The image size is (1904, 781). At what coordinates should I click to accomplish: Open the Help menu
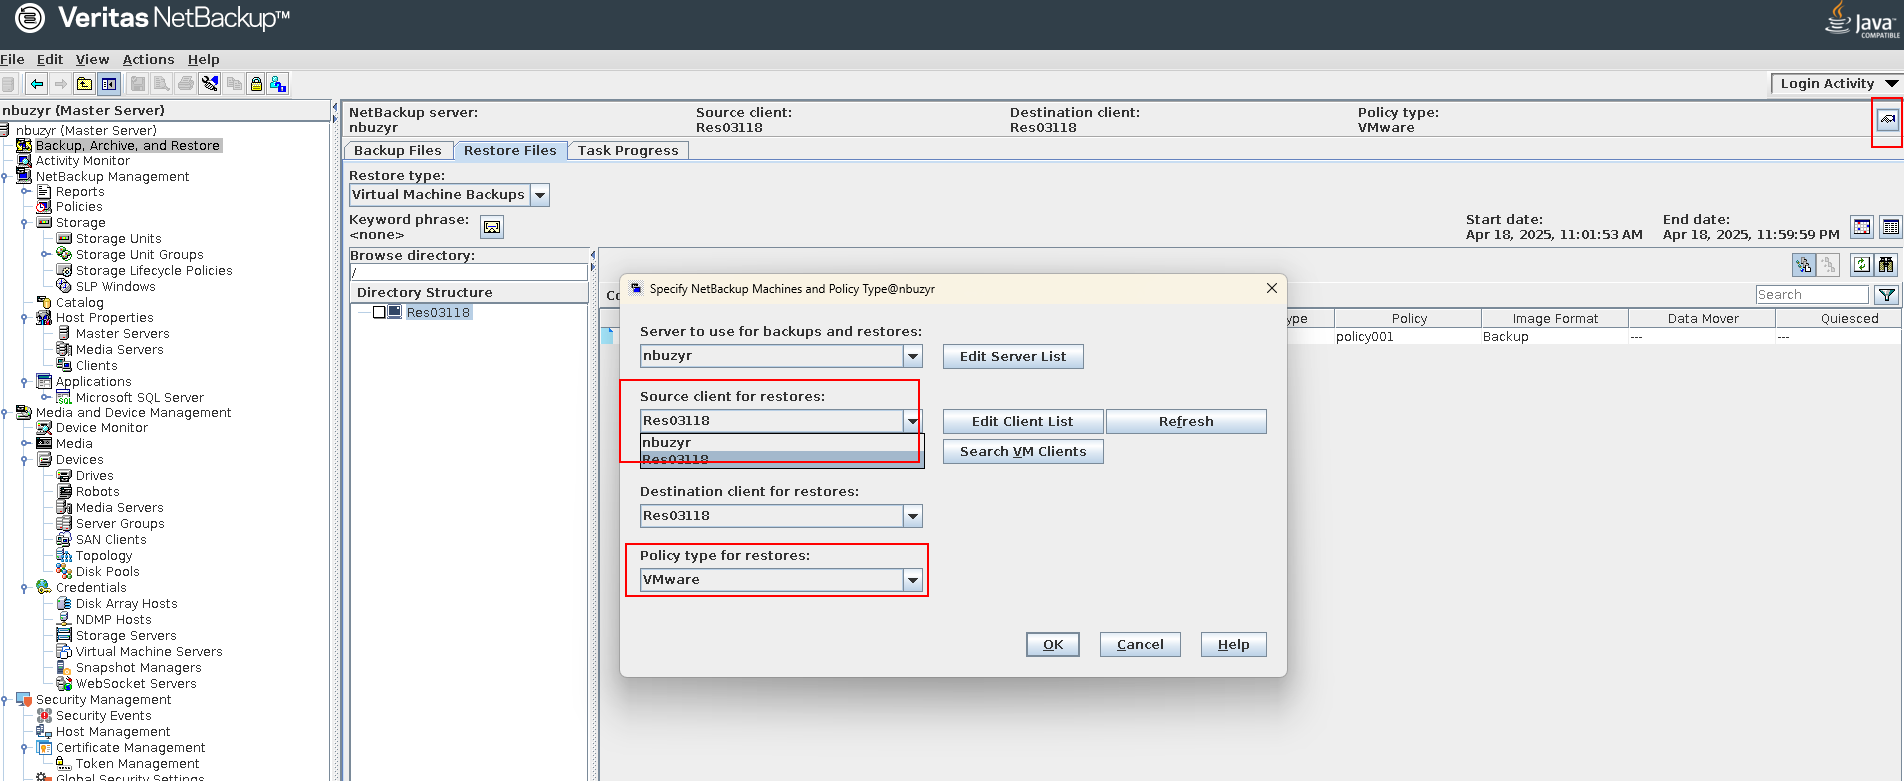pos(203,60)
